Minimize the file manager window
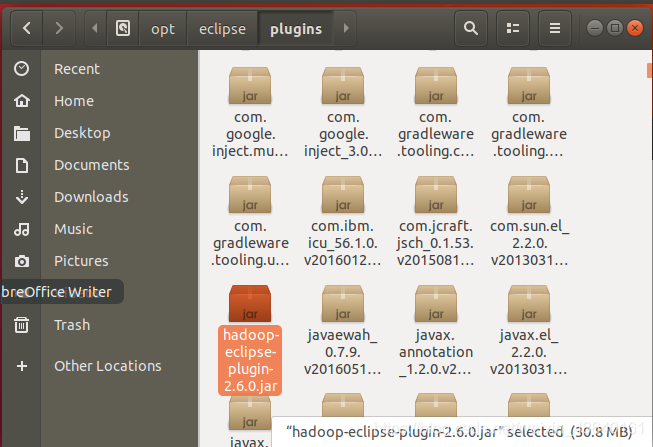 click(595, 28)
